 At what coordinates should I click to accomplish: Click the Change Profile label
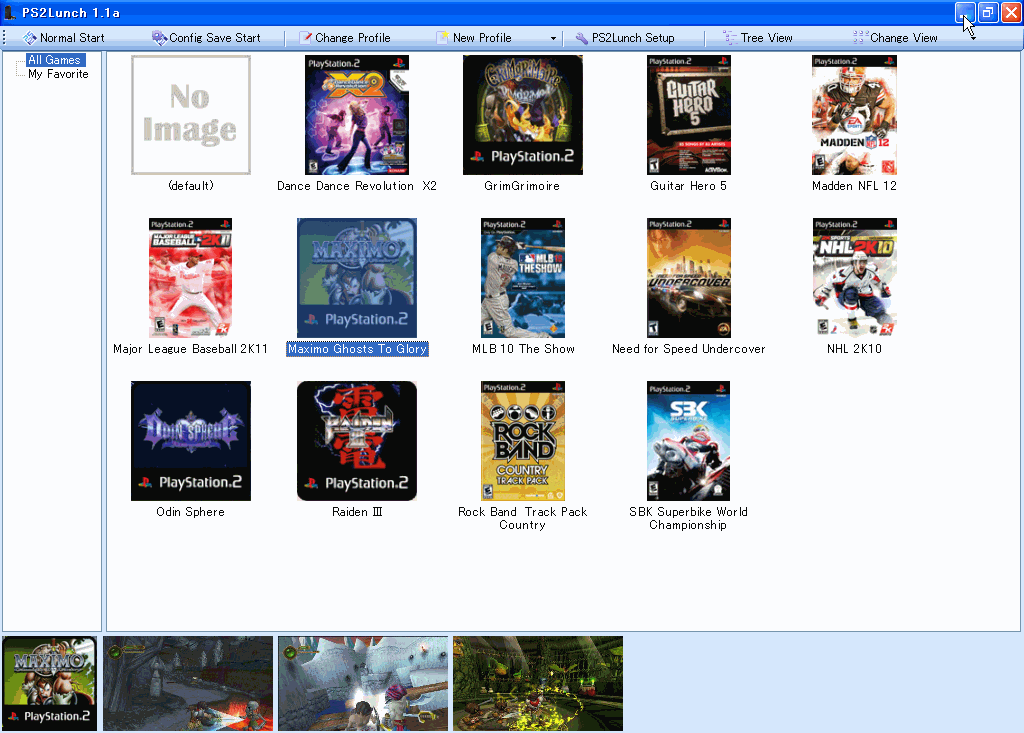(x=353, y=38)
